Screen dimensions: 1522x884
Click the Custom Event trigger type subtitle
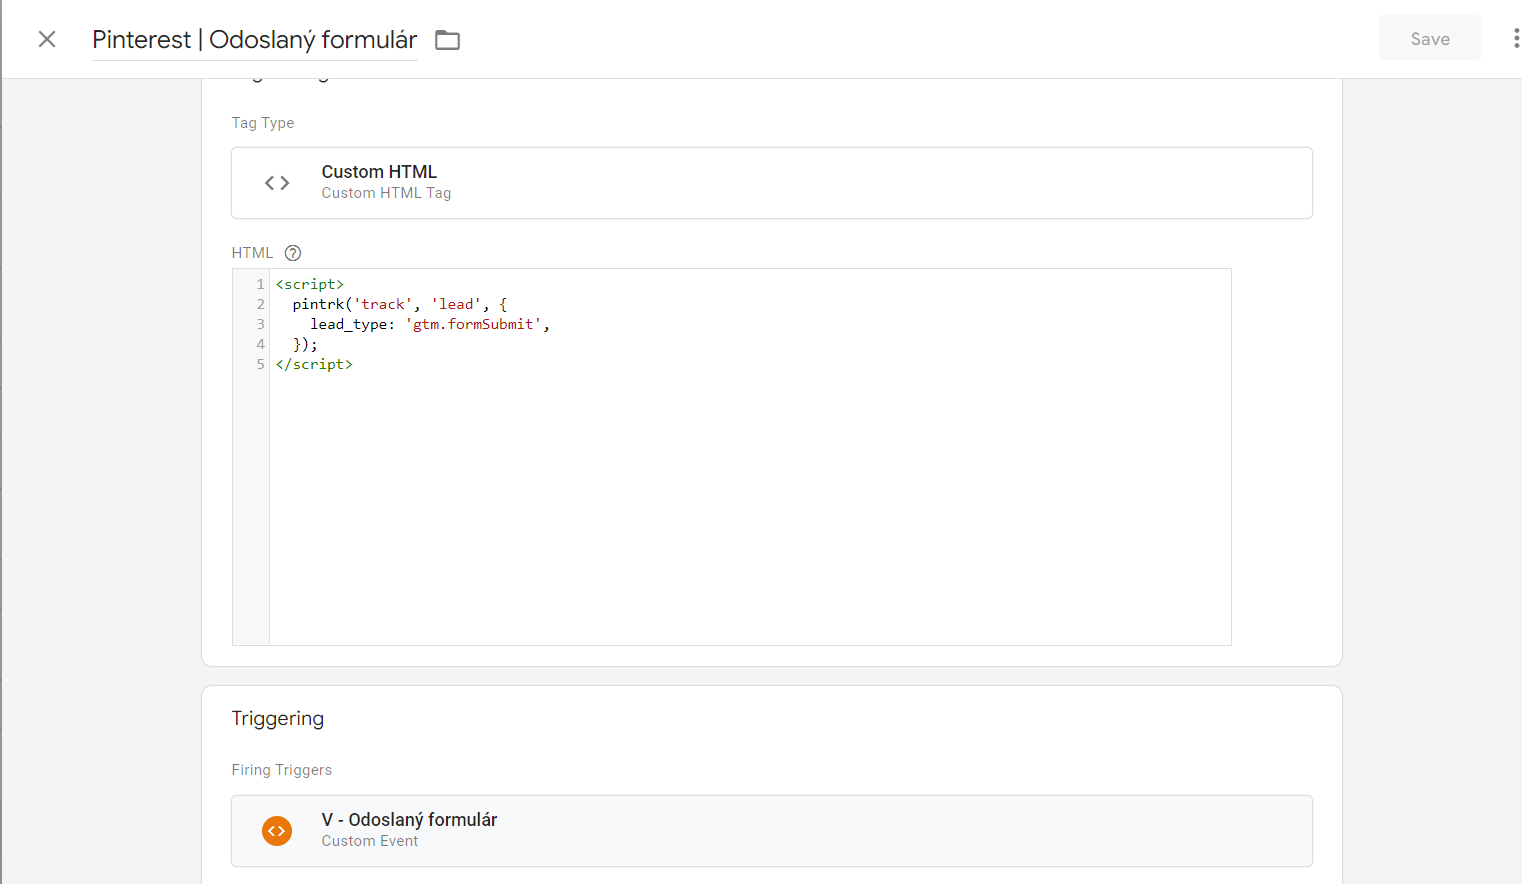tap(370, 841)
